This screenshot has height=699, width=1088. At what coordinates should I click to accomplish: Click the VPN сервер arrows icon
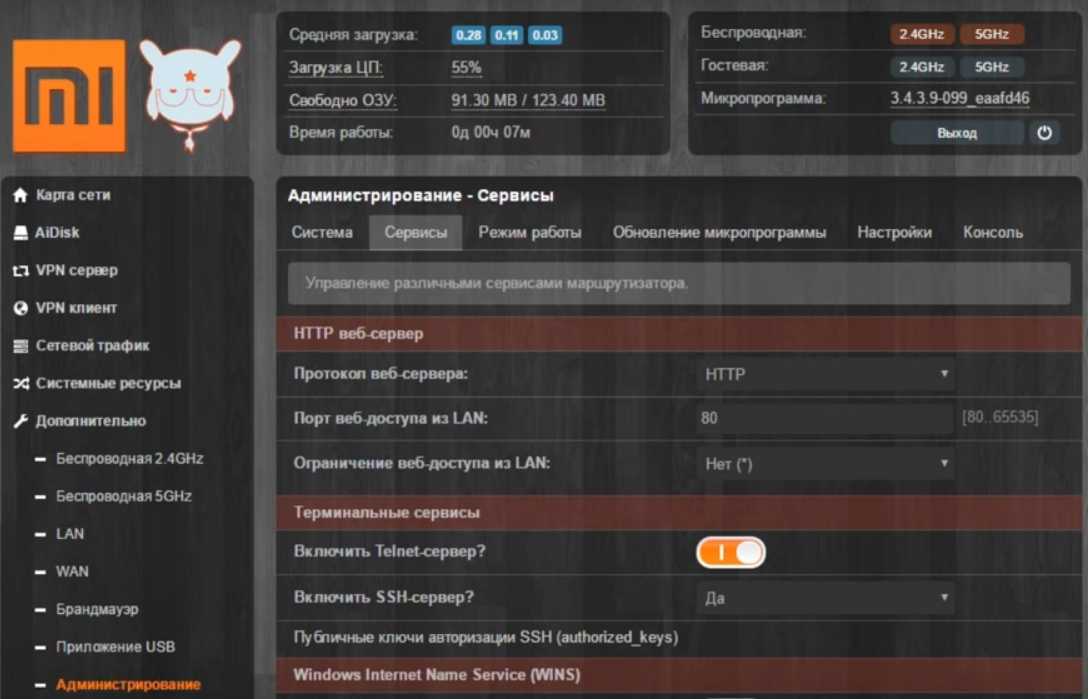point(20,271)
